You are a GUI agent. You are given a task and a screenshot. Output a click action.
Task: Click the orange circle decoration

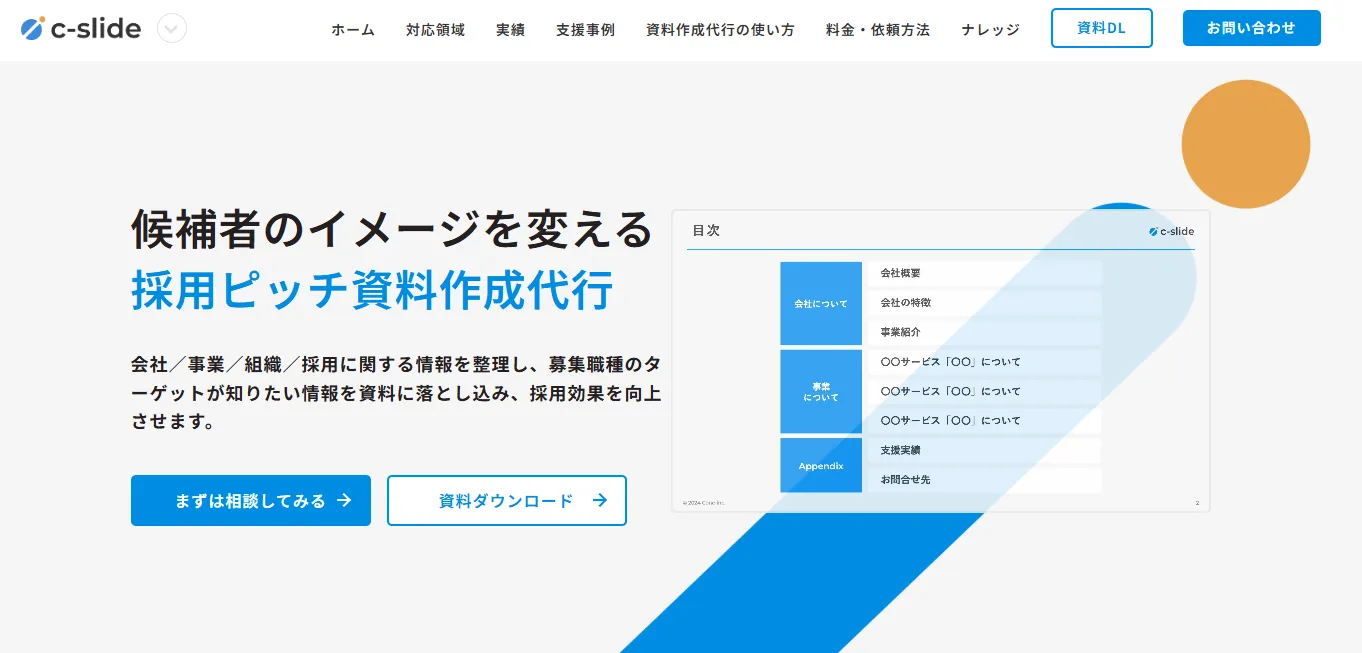tap(1245, 144)
